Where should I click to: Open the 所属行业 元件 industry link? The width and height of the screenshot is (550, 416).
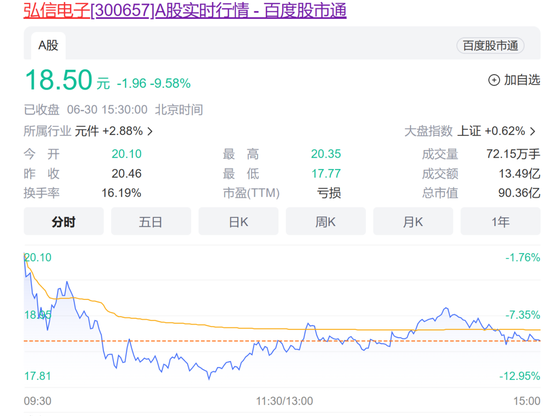[x=88, y=131]
